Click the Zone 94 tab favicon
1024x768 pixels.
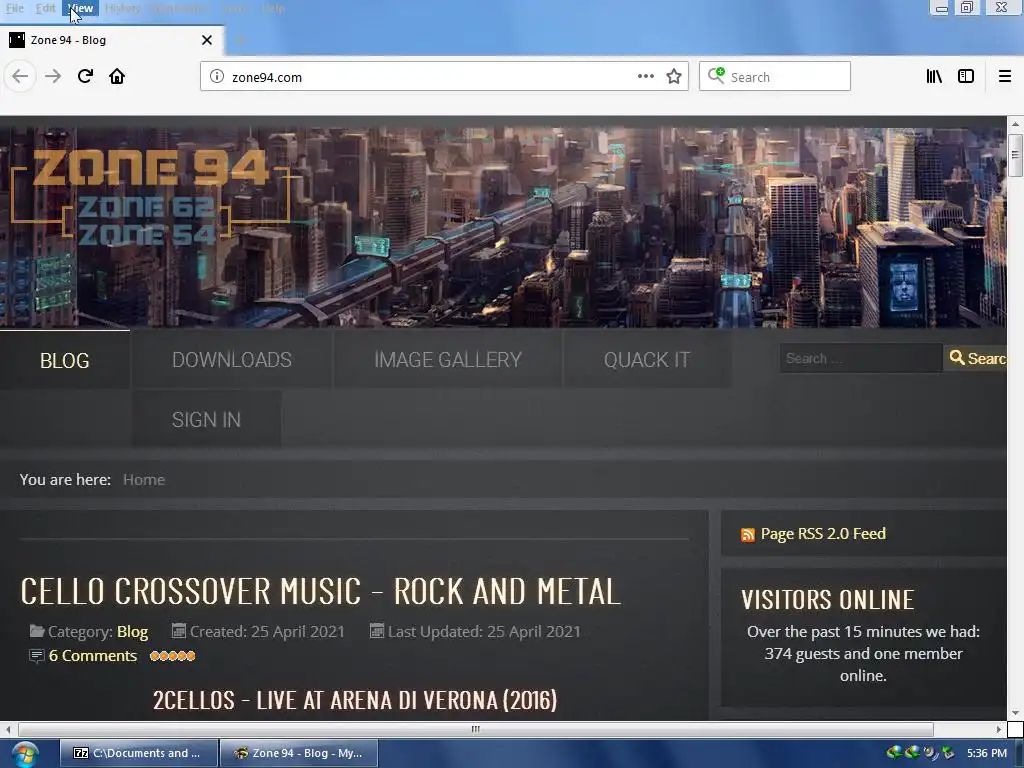point(17,40)
